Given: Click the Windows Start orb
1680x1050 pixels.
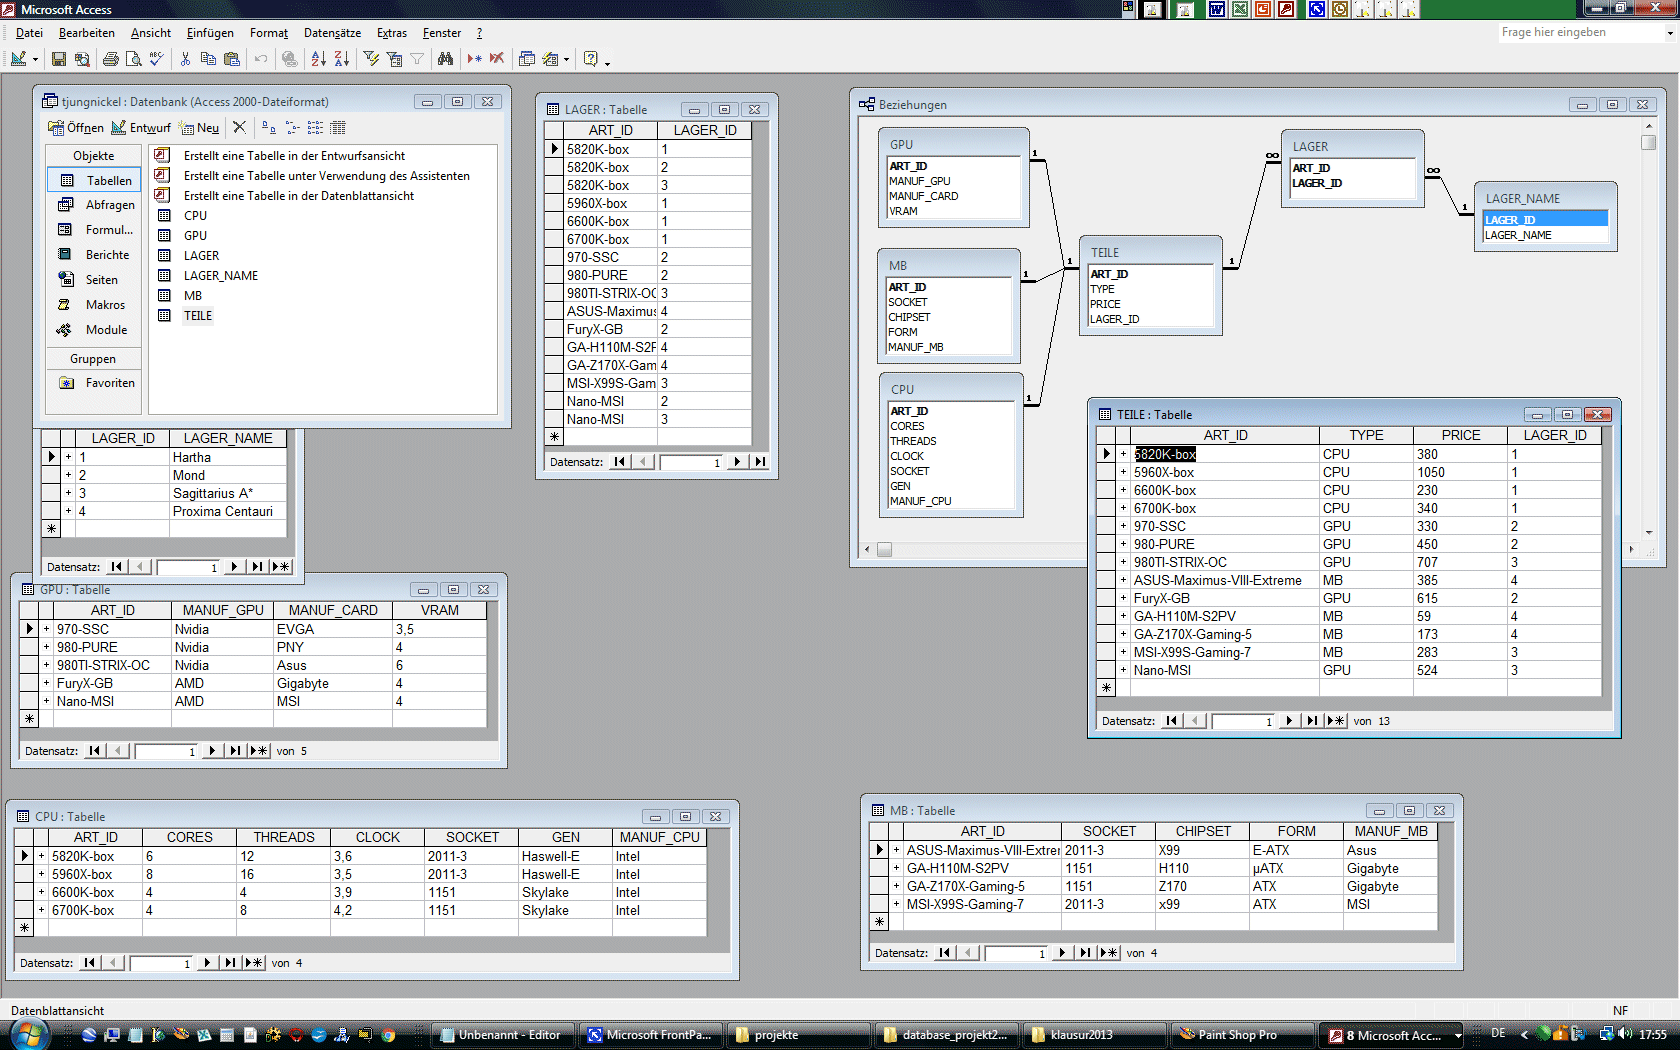Looking at the screenshot, I should (x=29, y=1034).
